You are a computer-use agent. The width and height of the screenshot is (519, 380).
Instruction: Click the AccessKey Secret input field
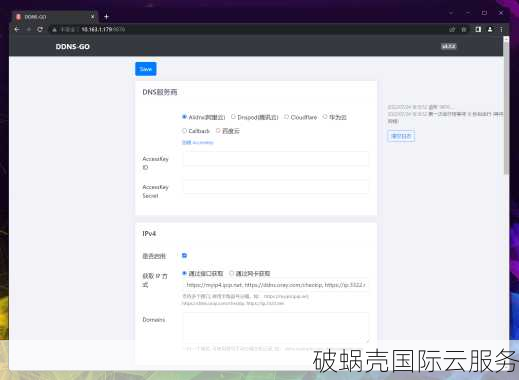point(276,187)
